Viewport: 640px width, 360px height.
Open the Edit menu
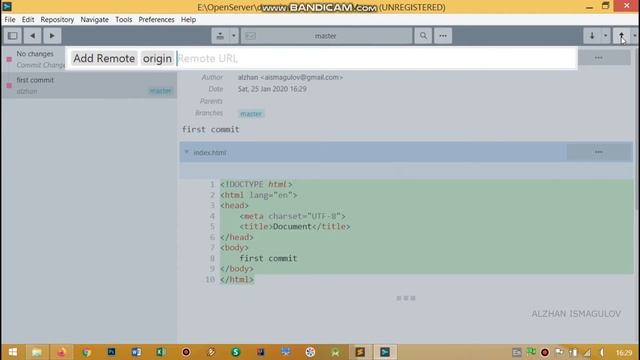click(28, 20)
